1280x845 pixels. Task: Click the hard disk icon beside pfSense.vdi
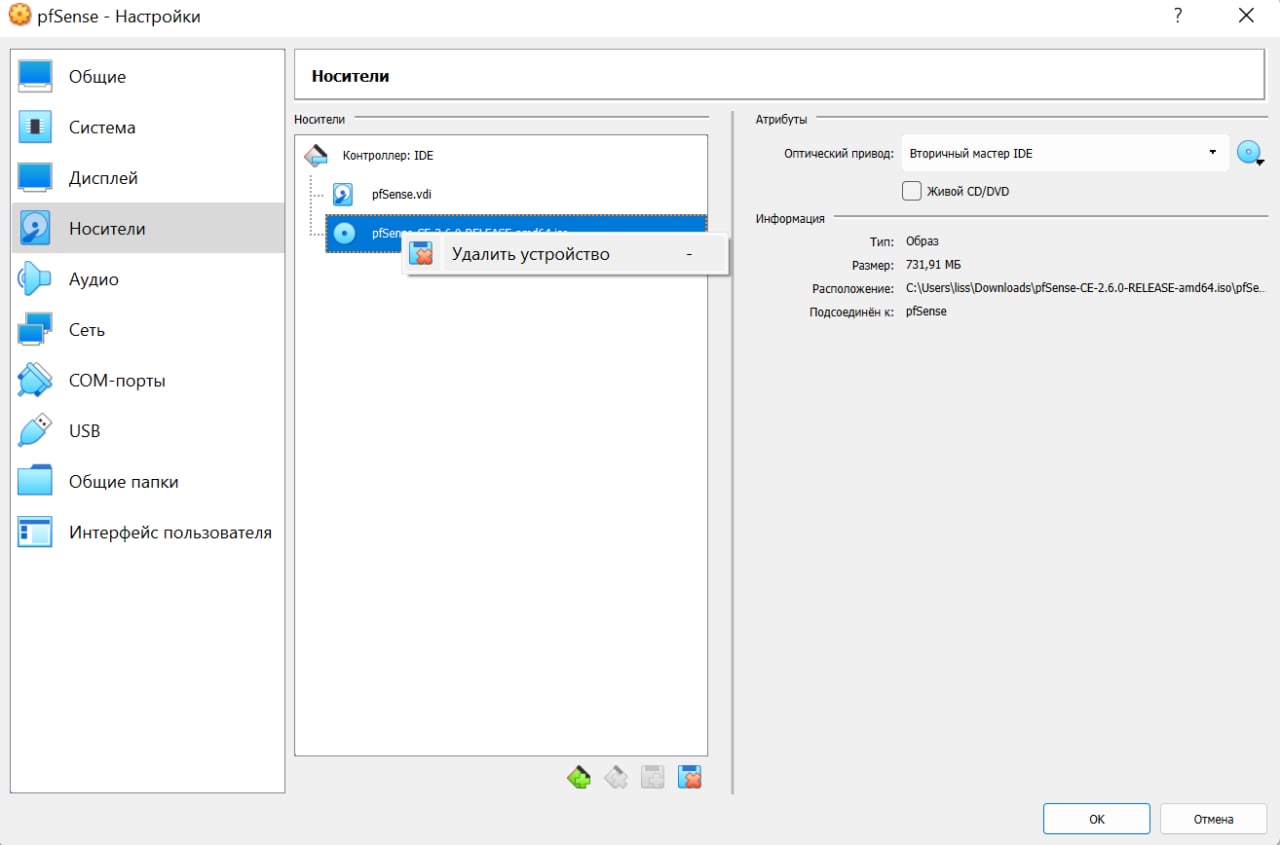(x=343, y=194)
